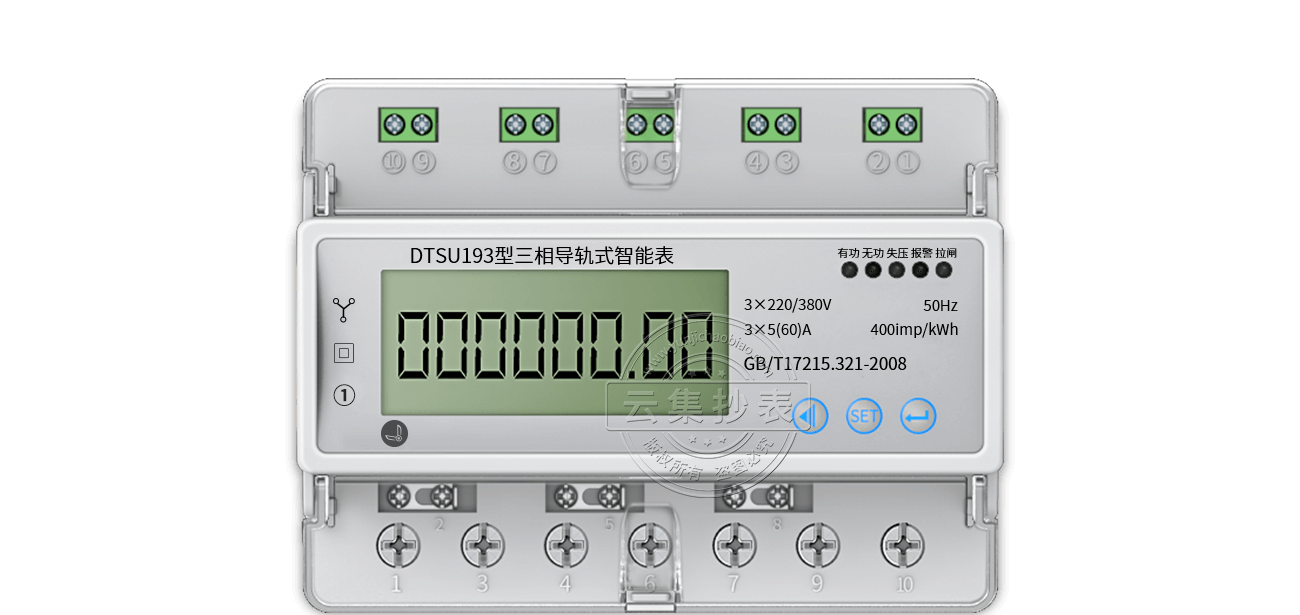This screenshot has width=1300, height=615.
Task: Click the DTSU193 model title text
Action: click(x=541, y=256)
